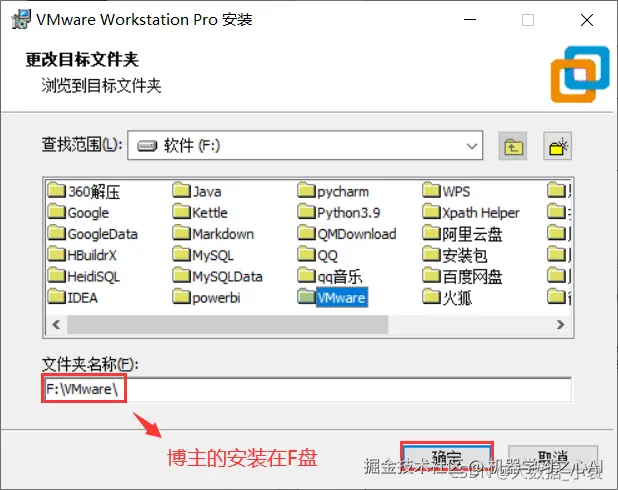This screenshot has width=618, height=490.
Task: Click the 确定 button
Action: [x=447, y=457]
